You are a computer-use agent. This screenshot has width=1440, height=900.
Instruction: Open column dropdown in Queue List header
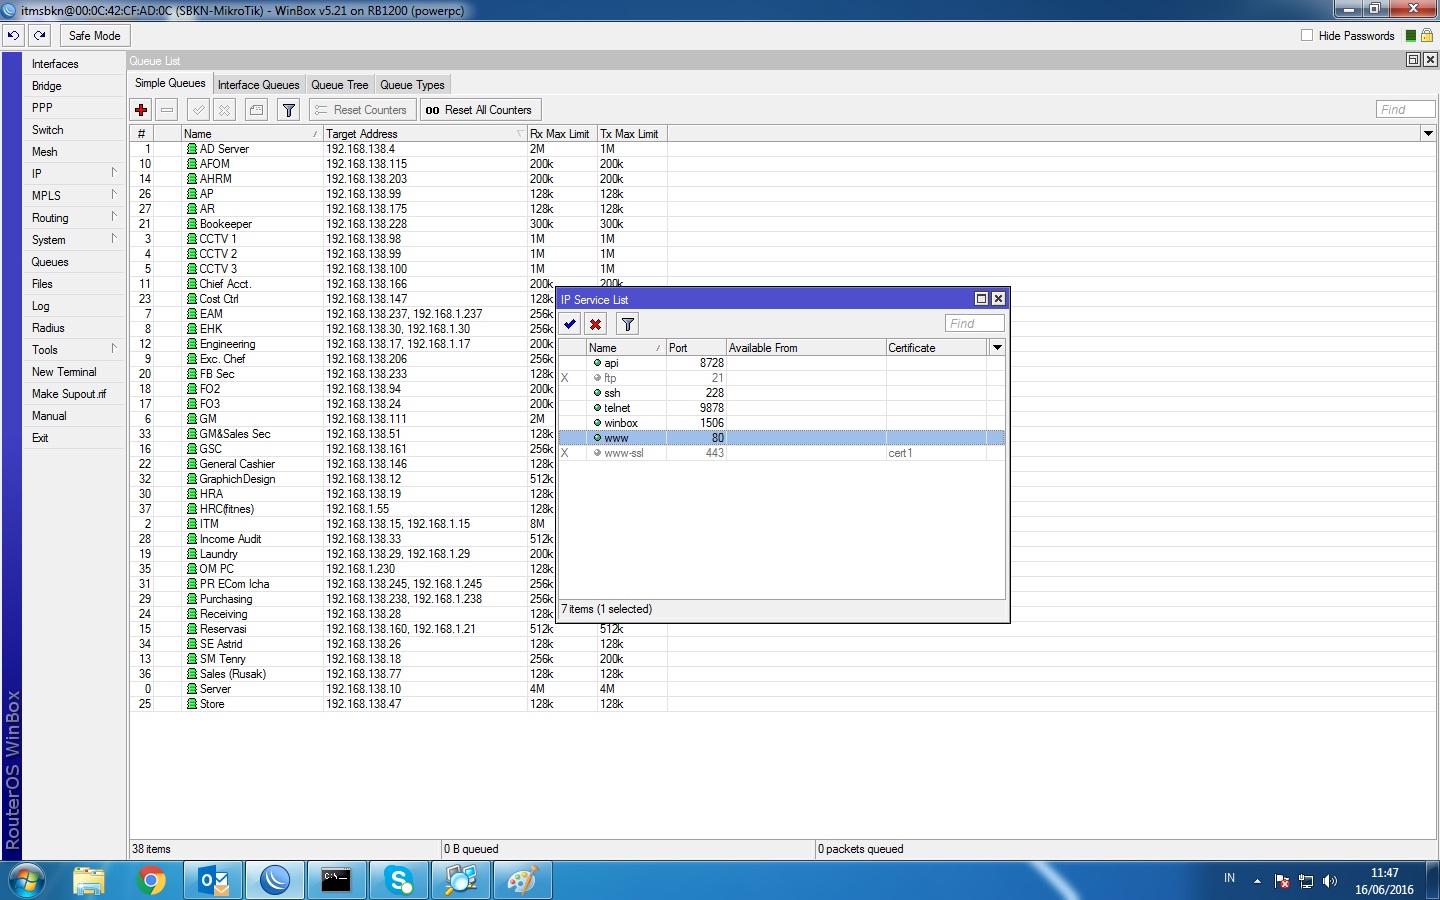1428,133
